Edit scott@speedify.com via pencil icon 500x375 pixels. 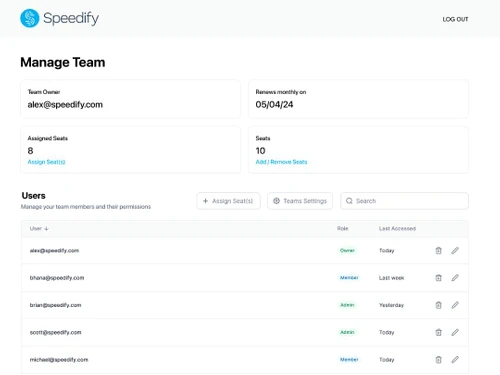coord(455,332)
